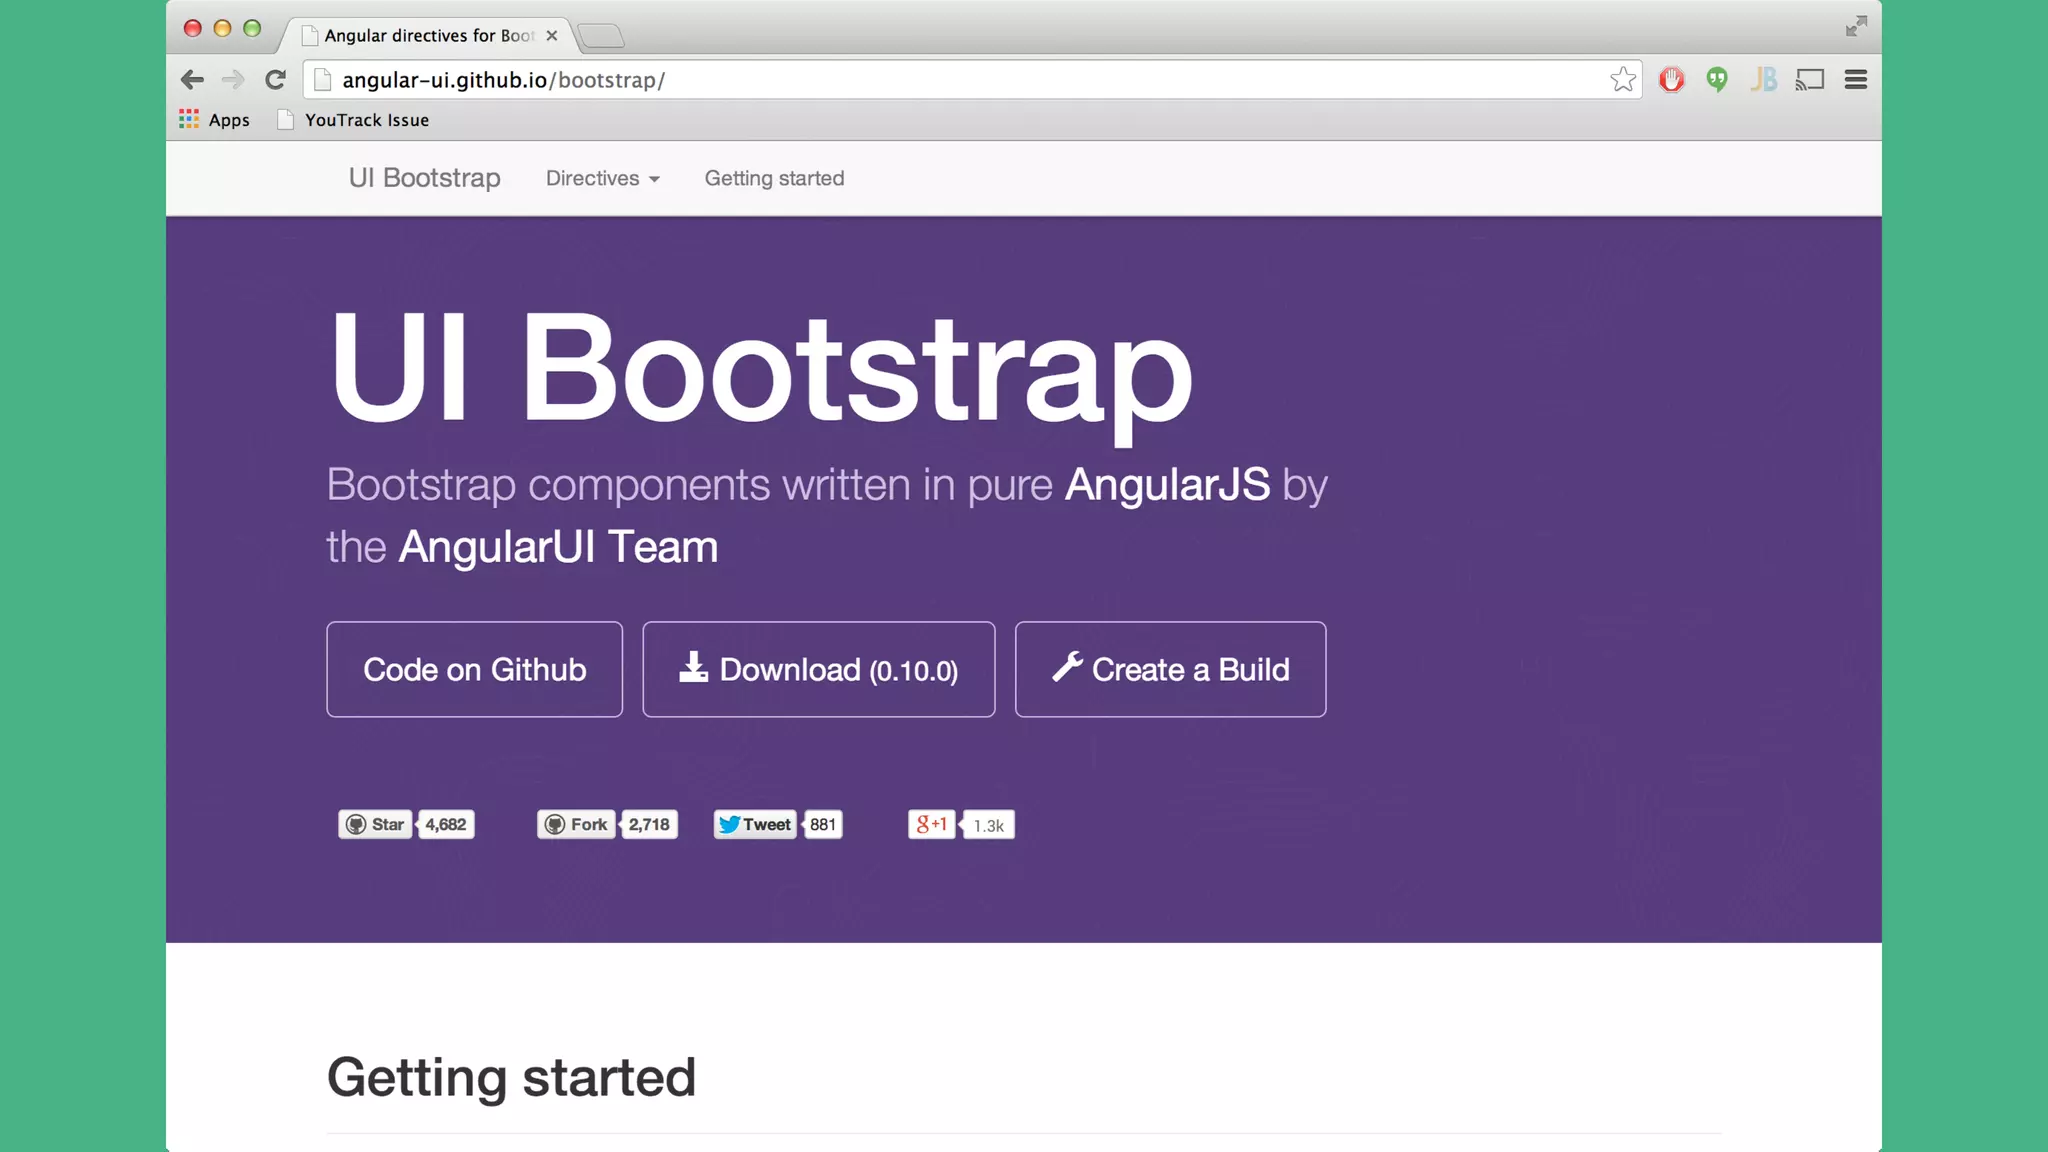Bookmark page with the star icon

pyautogui.click(x=1622, y=80)
